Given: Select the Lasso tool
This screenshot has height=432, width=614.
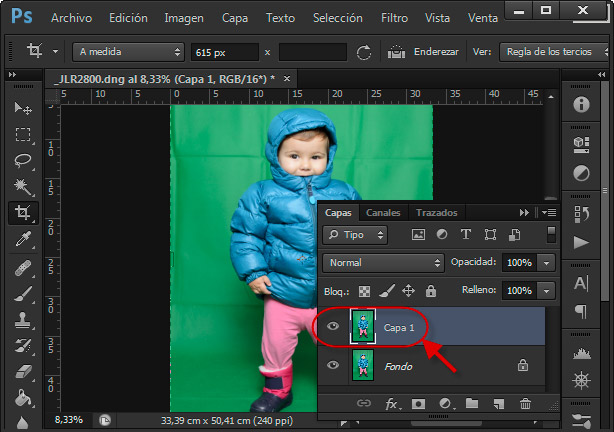Looking at the screenshot, I should (23, 160).
